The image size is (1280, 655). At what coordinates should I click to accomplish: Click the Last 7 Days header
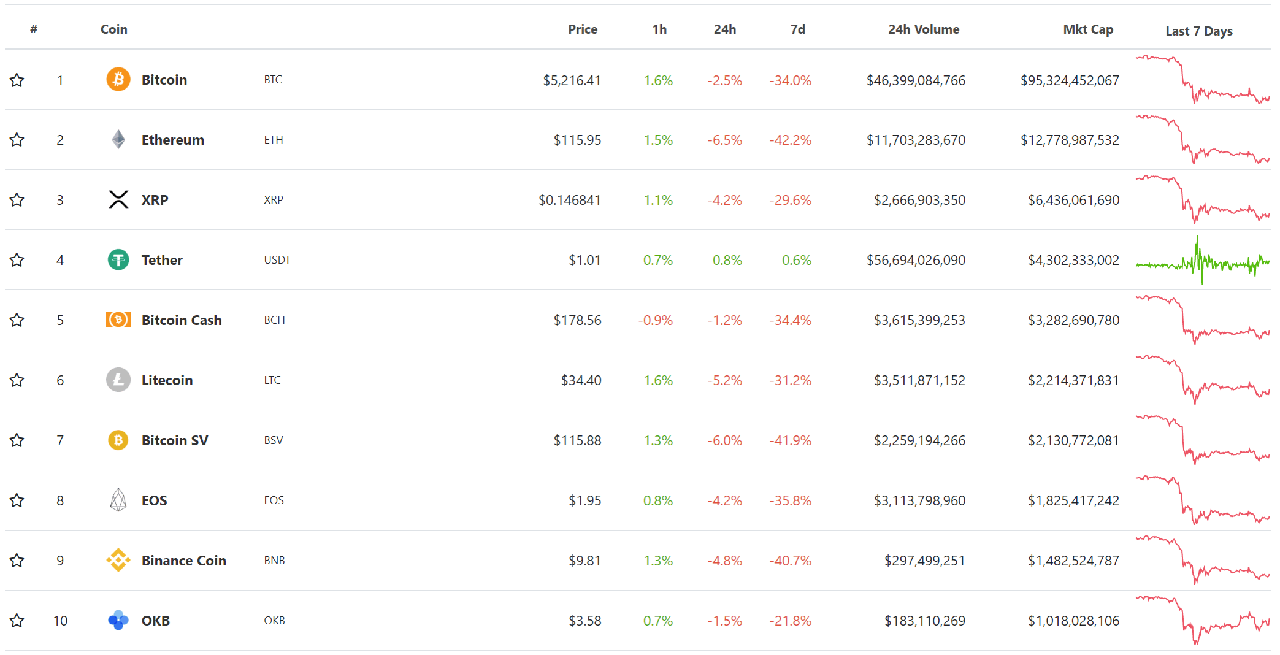pos(1199,31)
